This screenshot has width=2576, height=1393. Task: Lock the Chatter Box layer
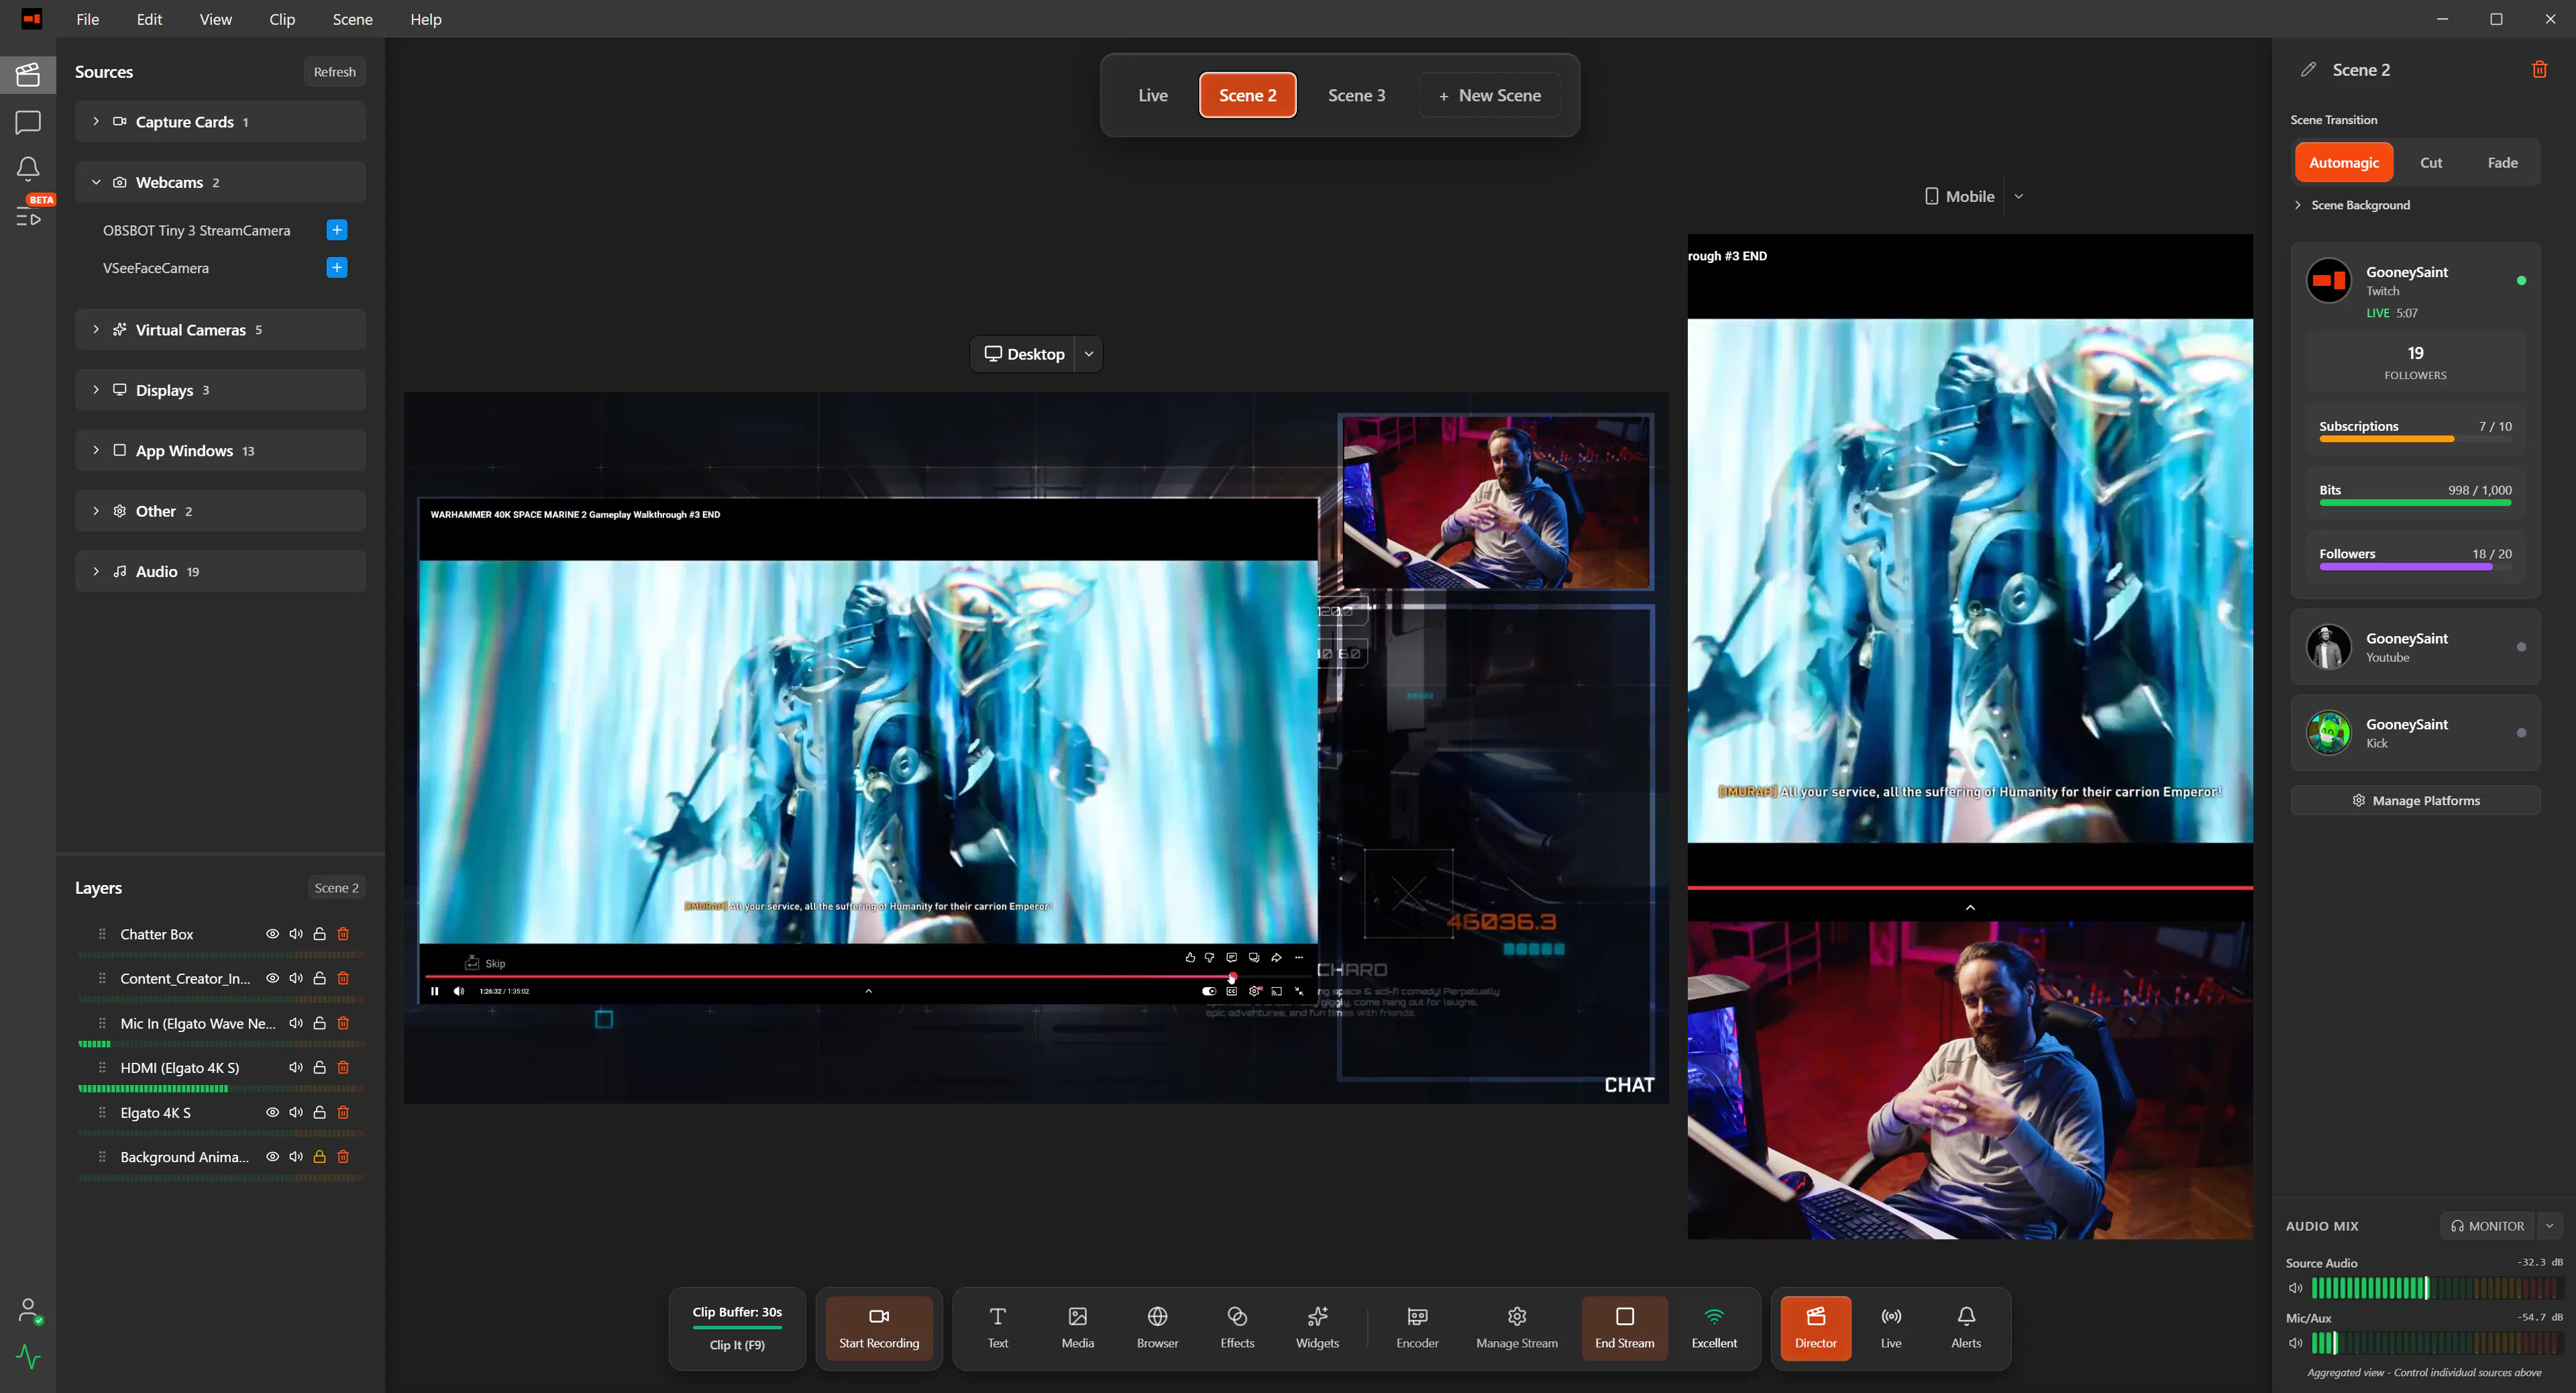click(320, 934)
